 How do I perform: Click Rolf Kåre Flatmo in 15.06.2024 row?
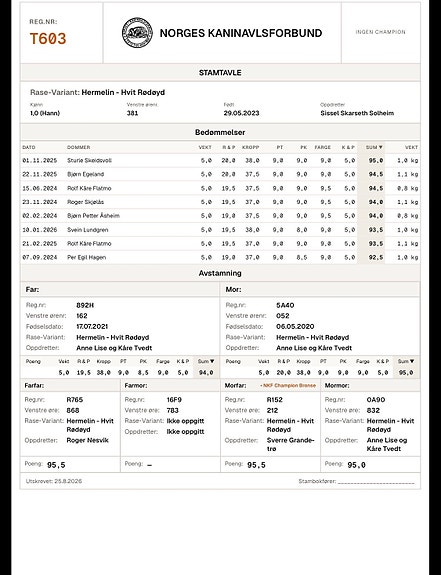click(89, 188)
